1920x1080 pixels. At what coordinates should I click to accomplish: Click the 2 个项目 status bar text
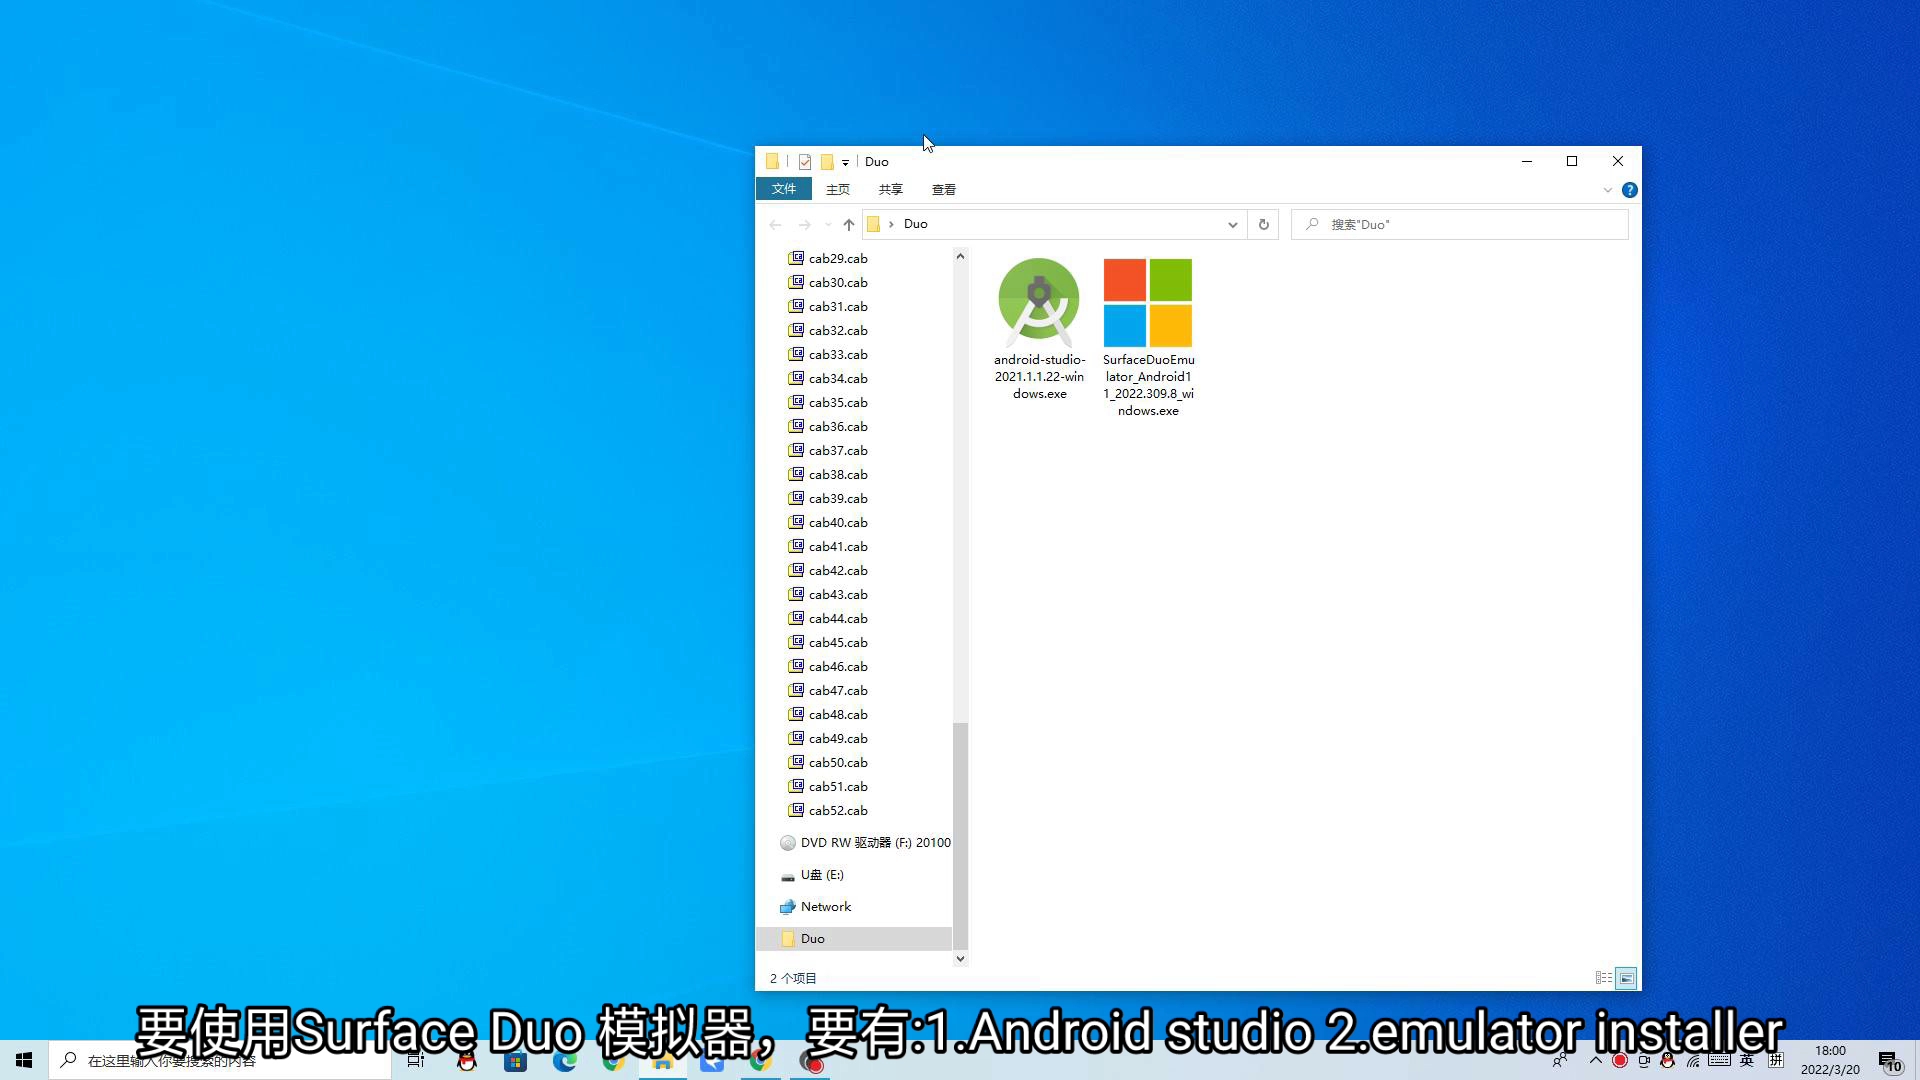pyautogui.click(x=793, y=978)
